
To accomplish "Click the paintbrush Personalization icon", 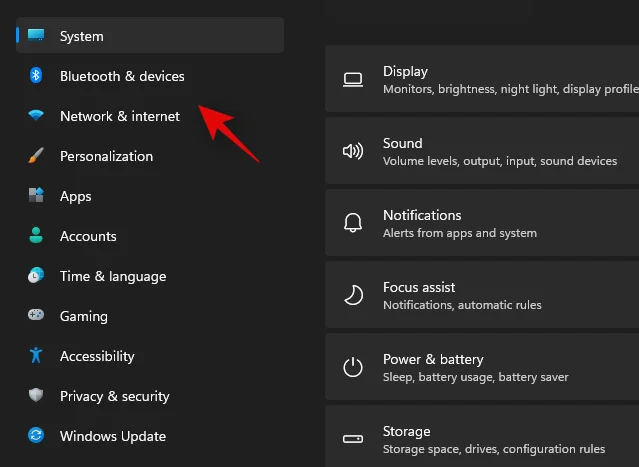I will 36,156.
